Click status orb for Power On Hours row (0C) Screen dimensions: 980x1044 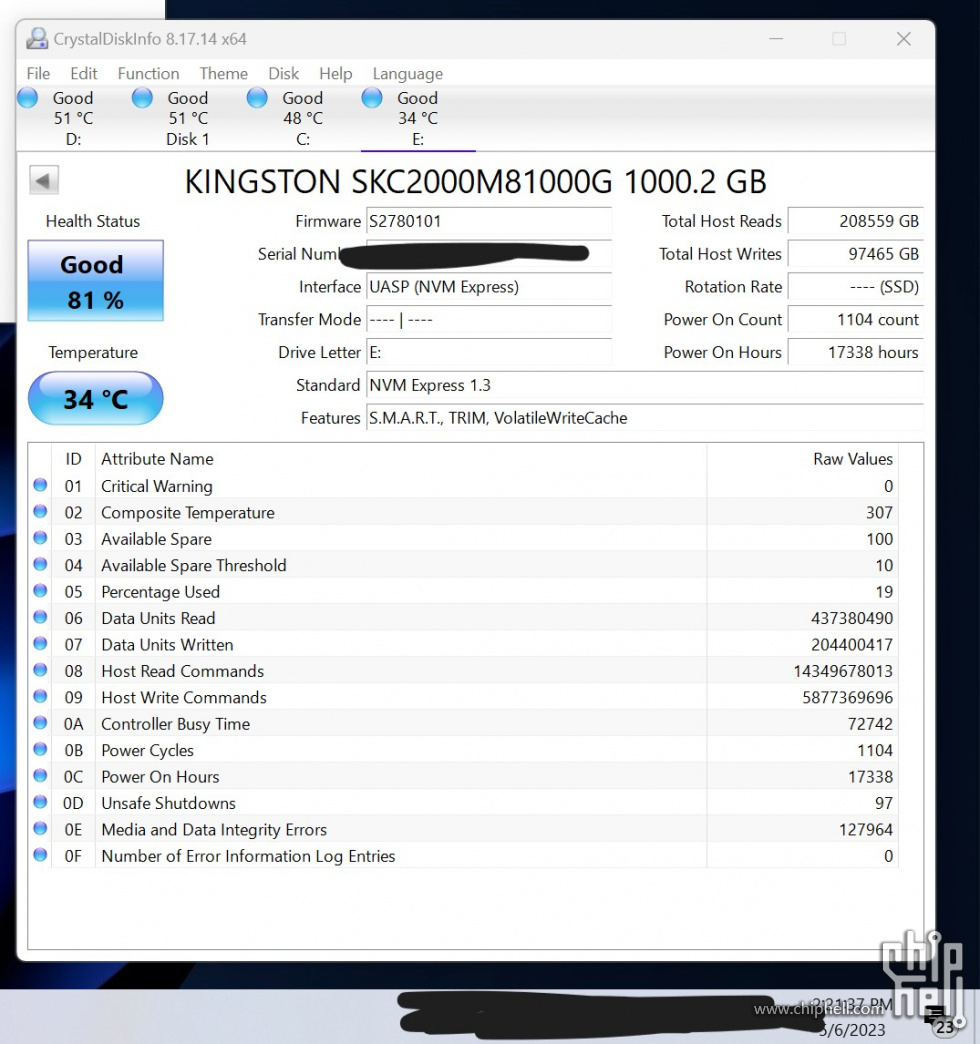[40, 776]
